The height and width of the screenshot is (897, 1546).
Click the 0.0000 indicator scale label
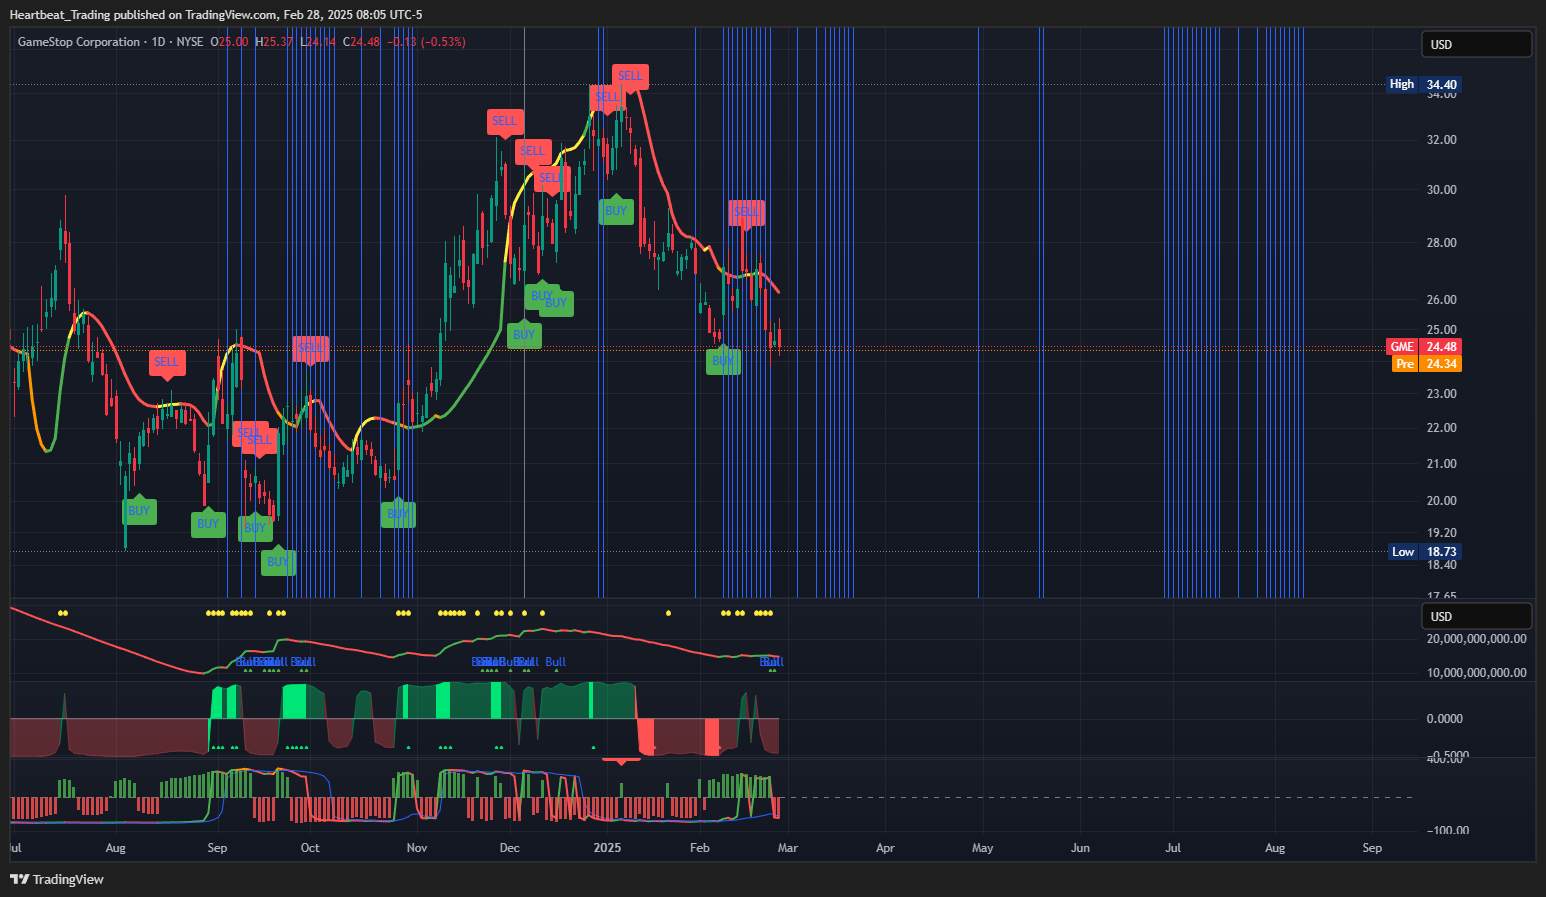pyautogui.click(x=1444, y=719)
